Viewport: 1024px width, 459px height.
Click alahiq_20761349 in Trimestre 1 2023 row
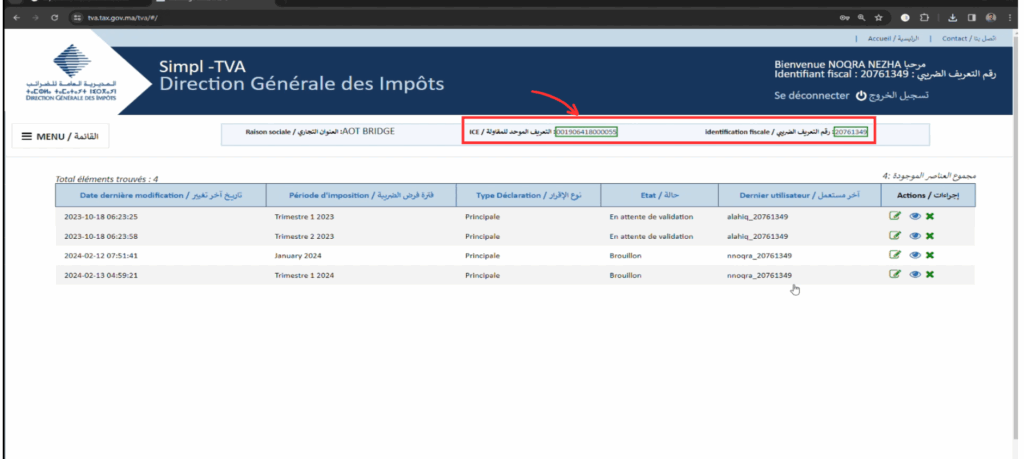click(x=757, y=217)
